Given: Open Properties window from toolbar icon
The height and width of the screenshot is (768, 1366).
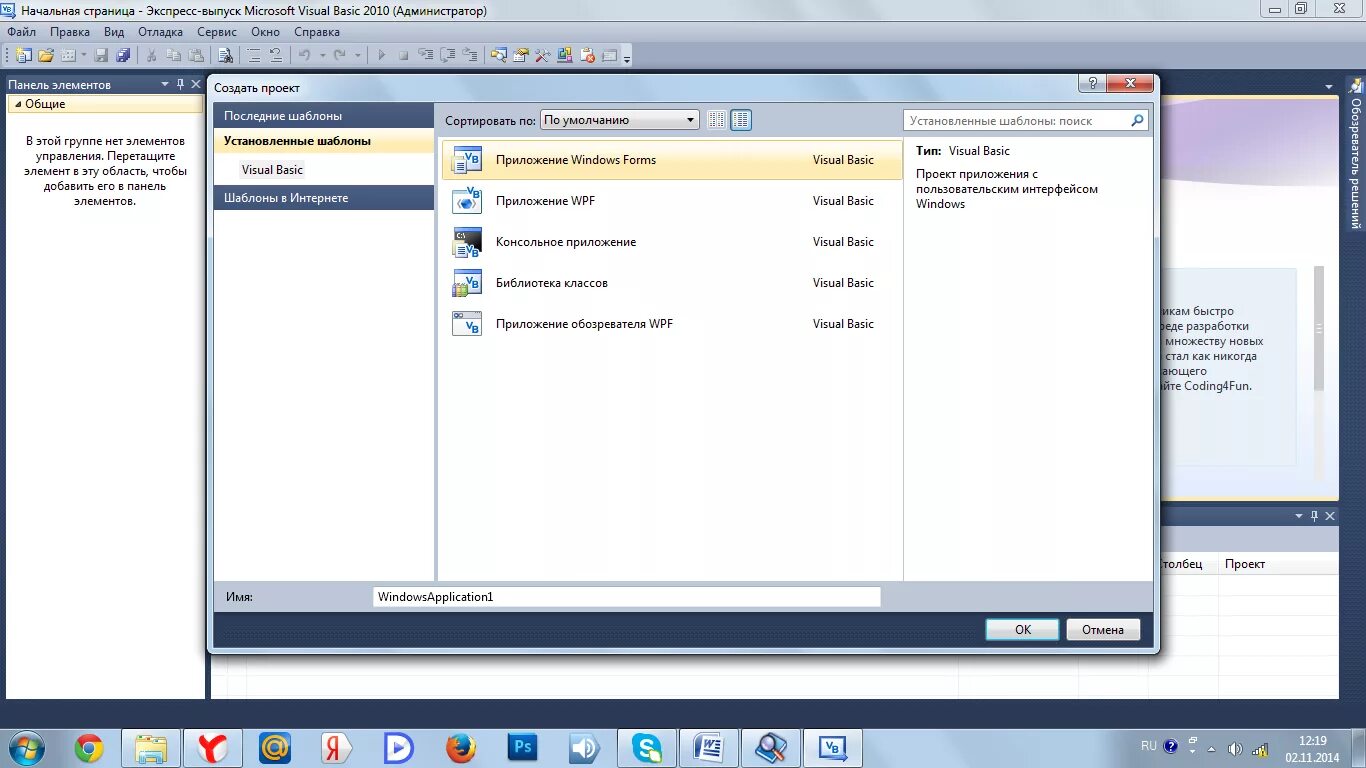Looking at the screenshot, I should click(x=520, y=55).
